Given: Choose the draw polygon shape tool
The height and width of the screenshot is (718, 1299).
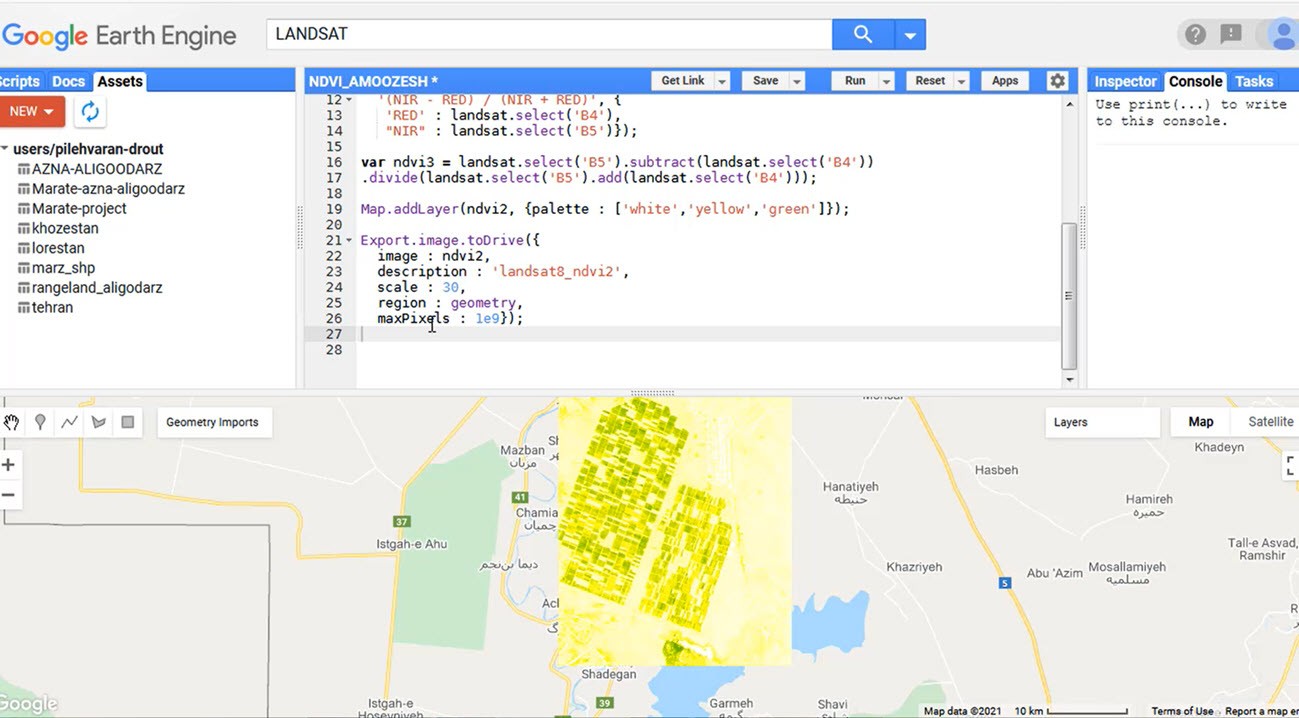Looking at the screenshot, I should pos(98,422).
